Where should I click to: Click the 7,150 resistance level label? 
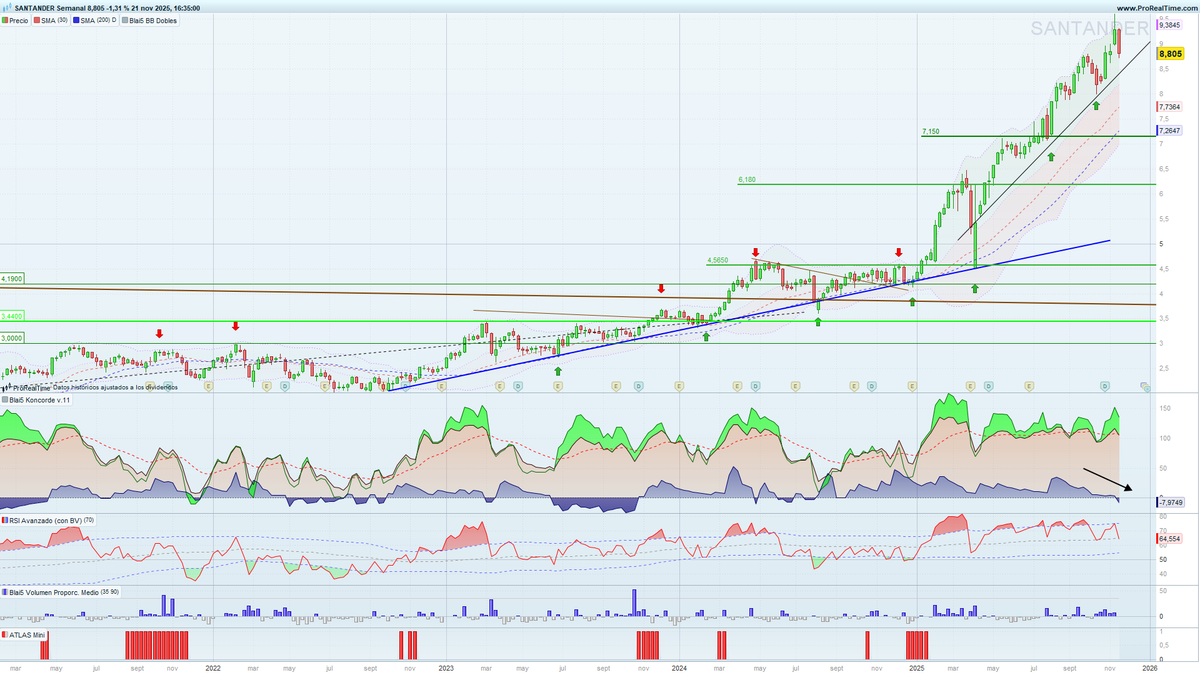(x=931, y=132)
